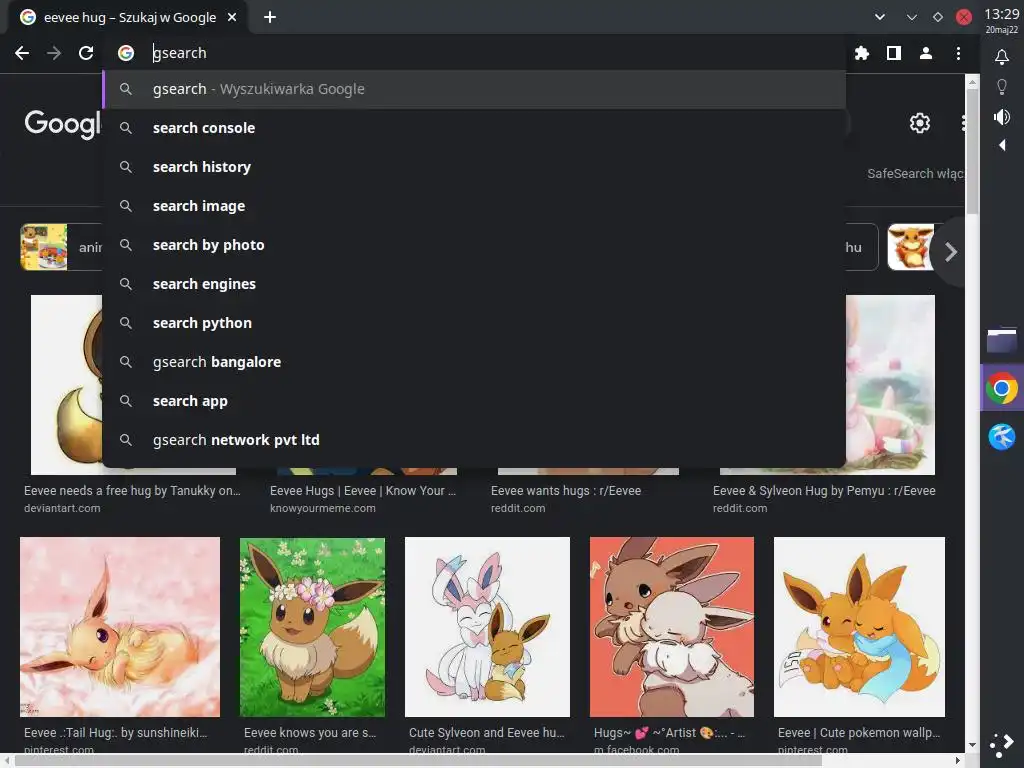Screen dimensions: 1024x768
Task: Open 'Eevee needs a free hug by Tanukky' link
Action: pyautogui.click(x=132, y=490)
